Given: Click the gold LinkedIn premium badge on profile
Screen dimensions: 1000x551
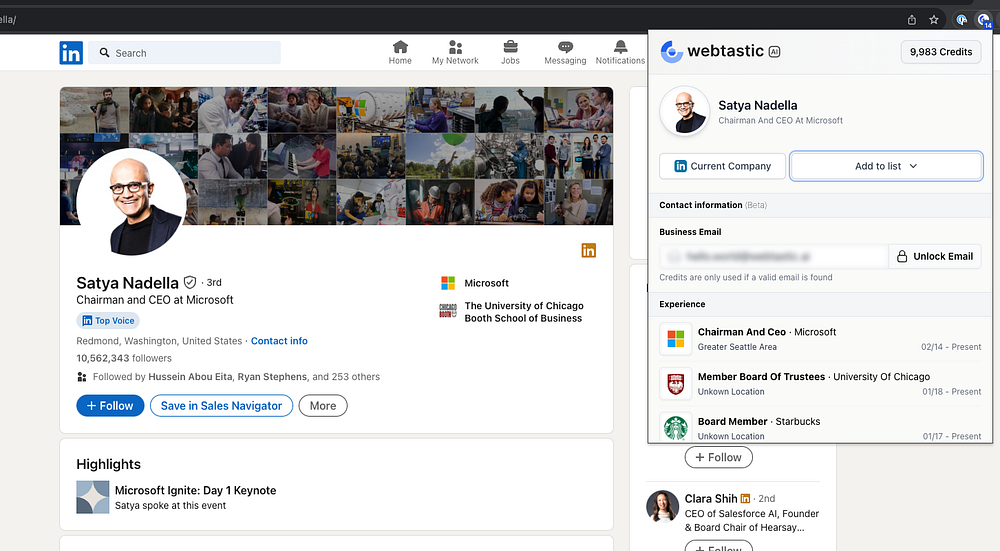Looking at the screenshot, I should point(589,251).
